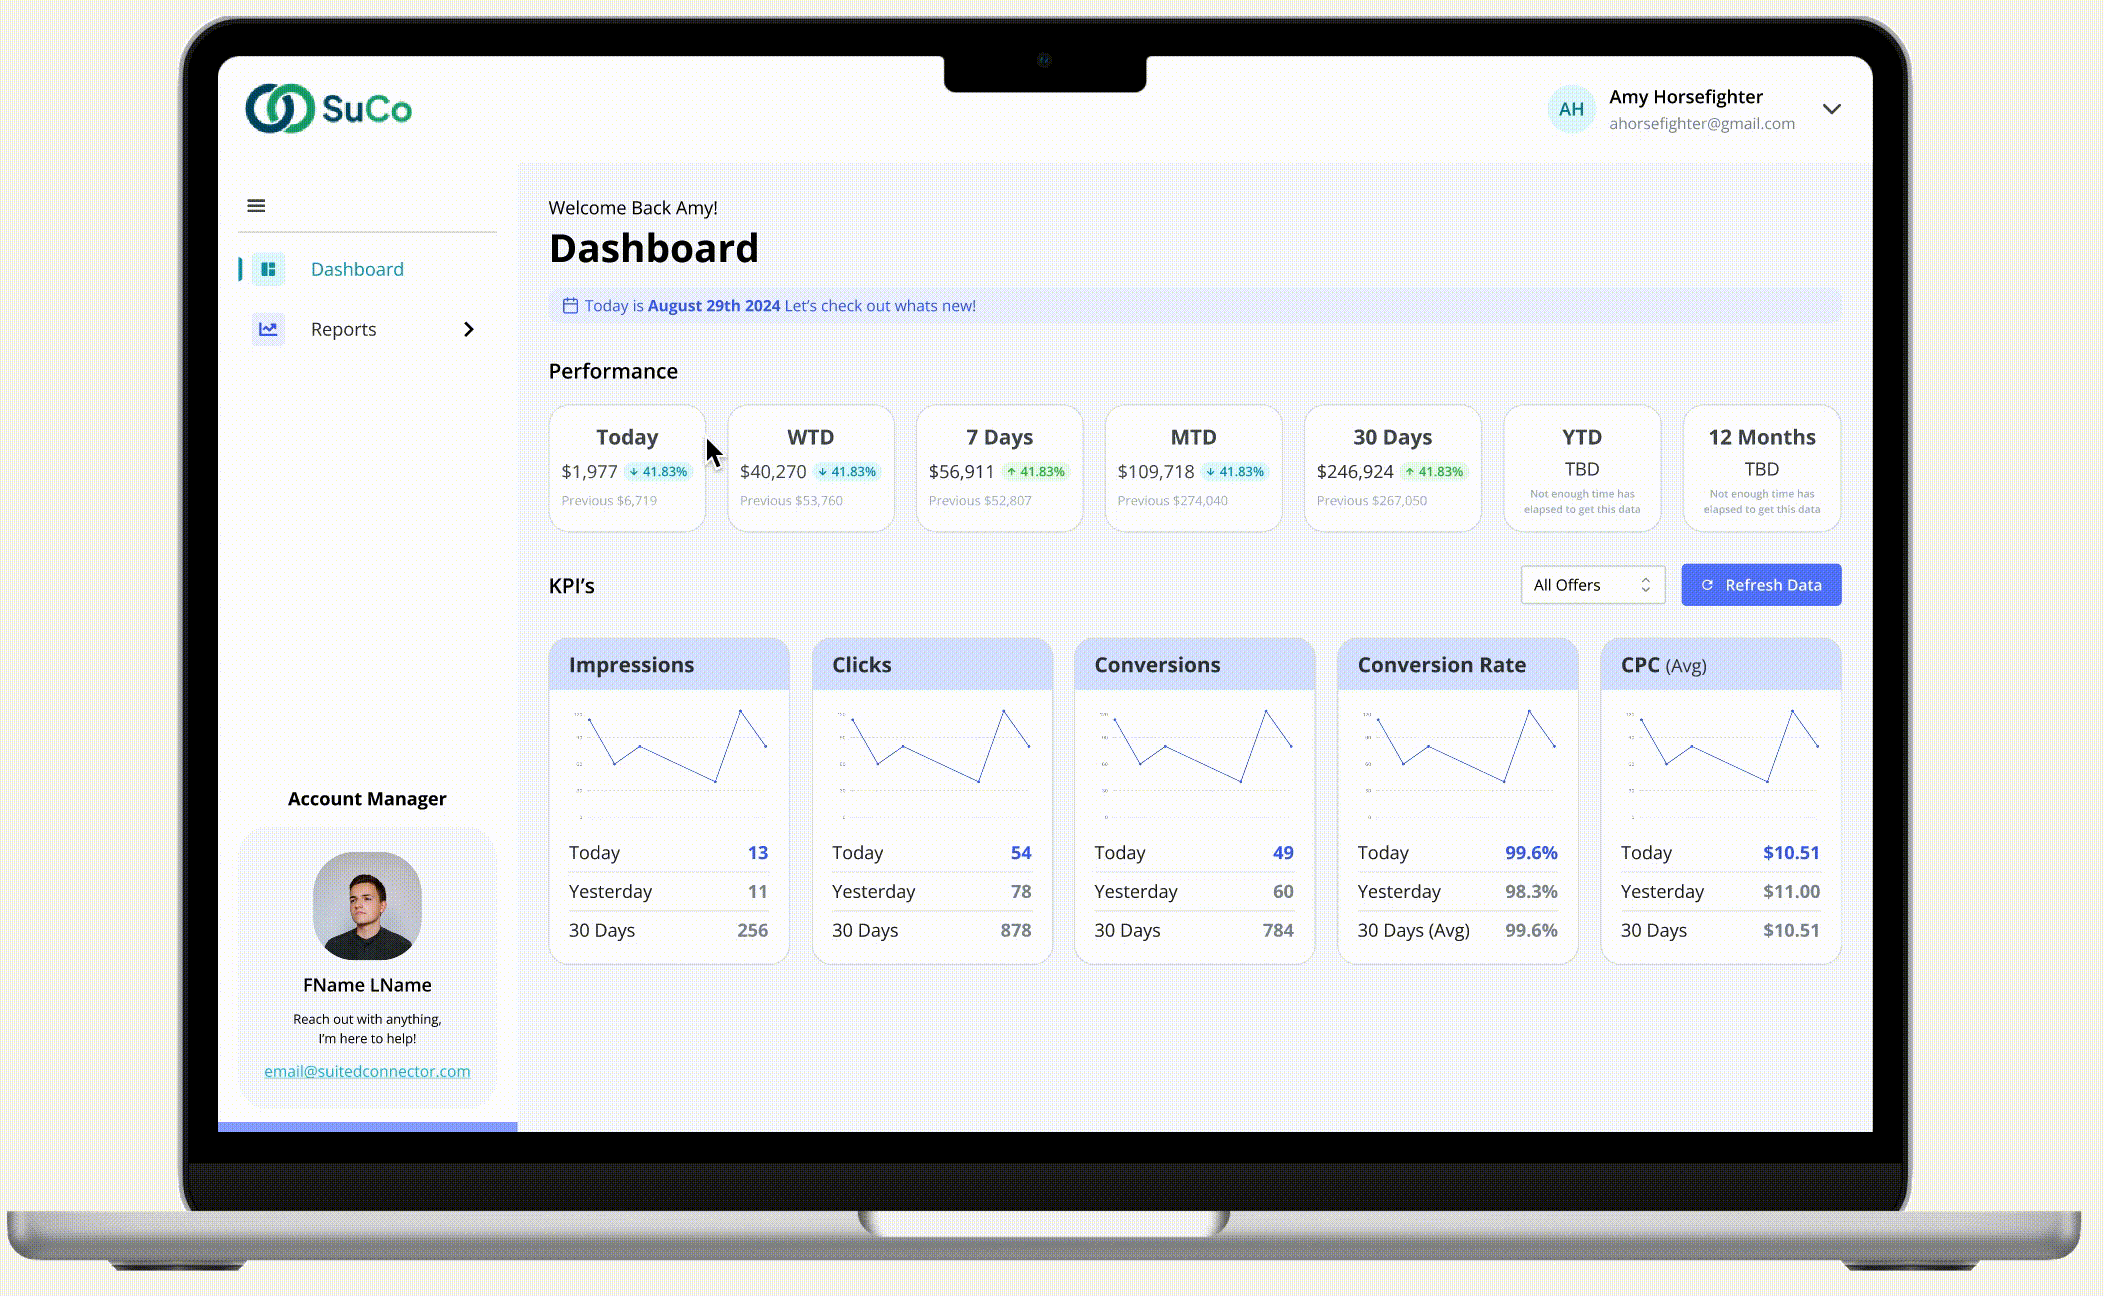The width and height of the screenshot is (2104, 1296).
Task: Open the user account dropdown chevron
Action: pyautogui.click(x=1831, y=109)
